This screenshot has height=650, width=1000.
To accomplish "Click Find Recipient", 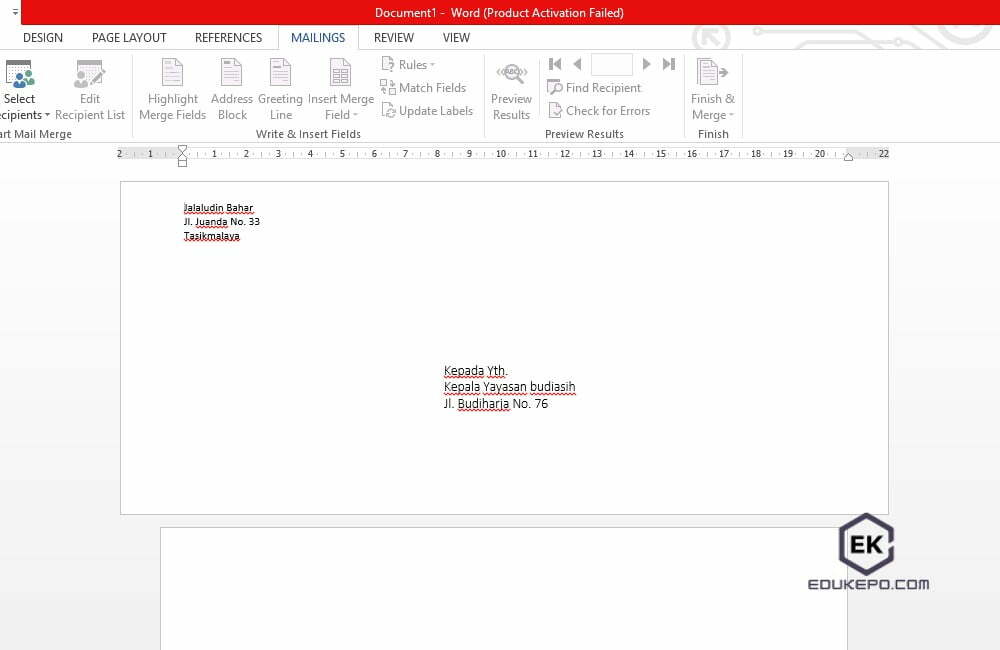I will tap(594, 87).
